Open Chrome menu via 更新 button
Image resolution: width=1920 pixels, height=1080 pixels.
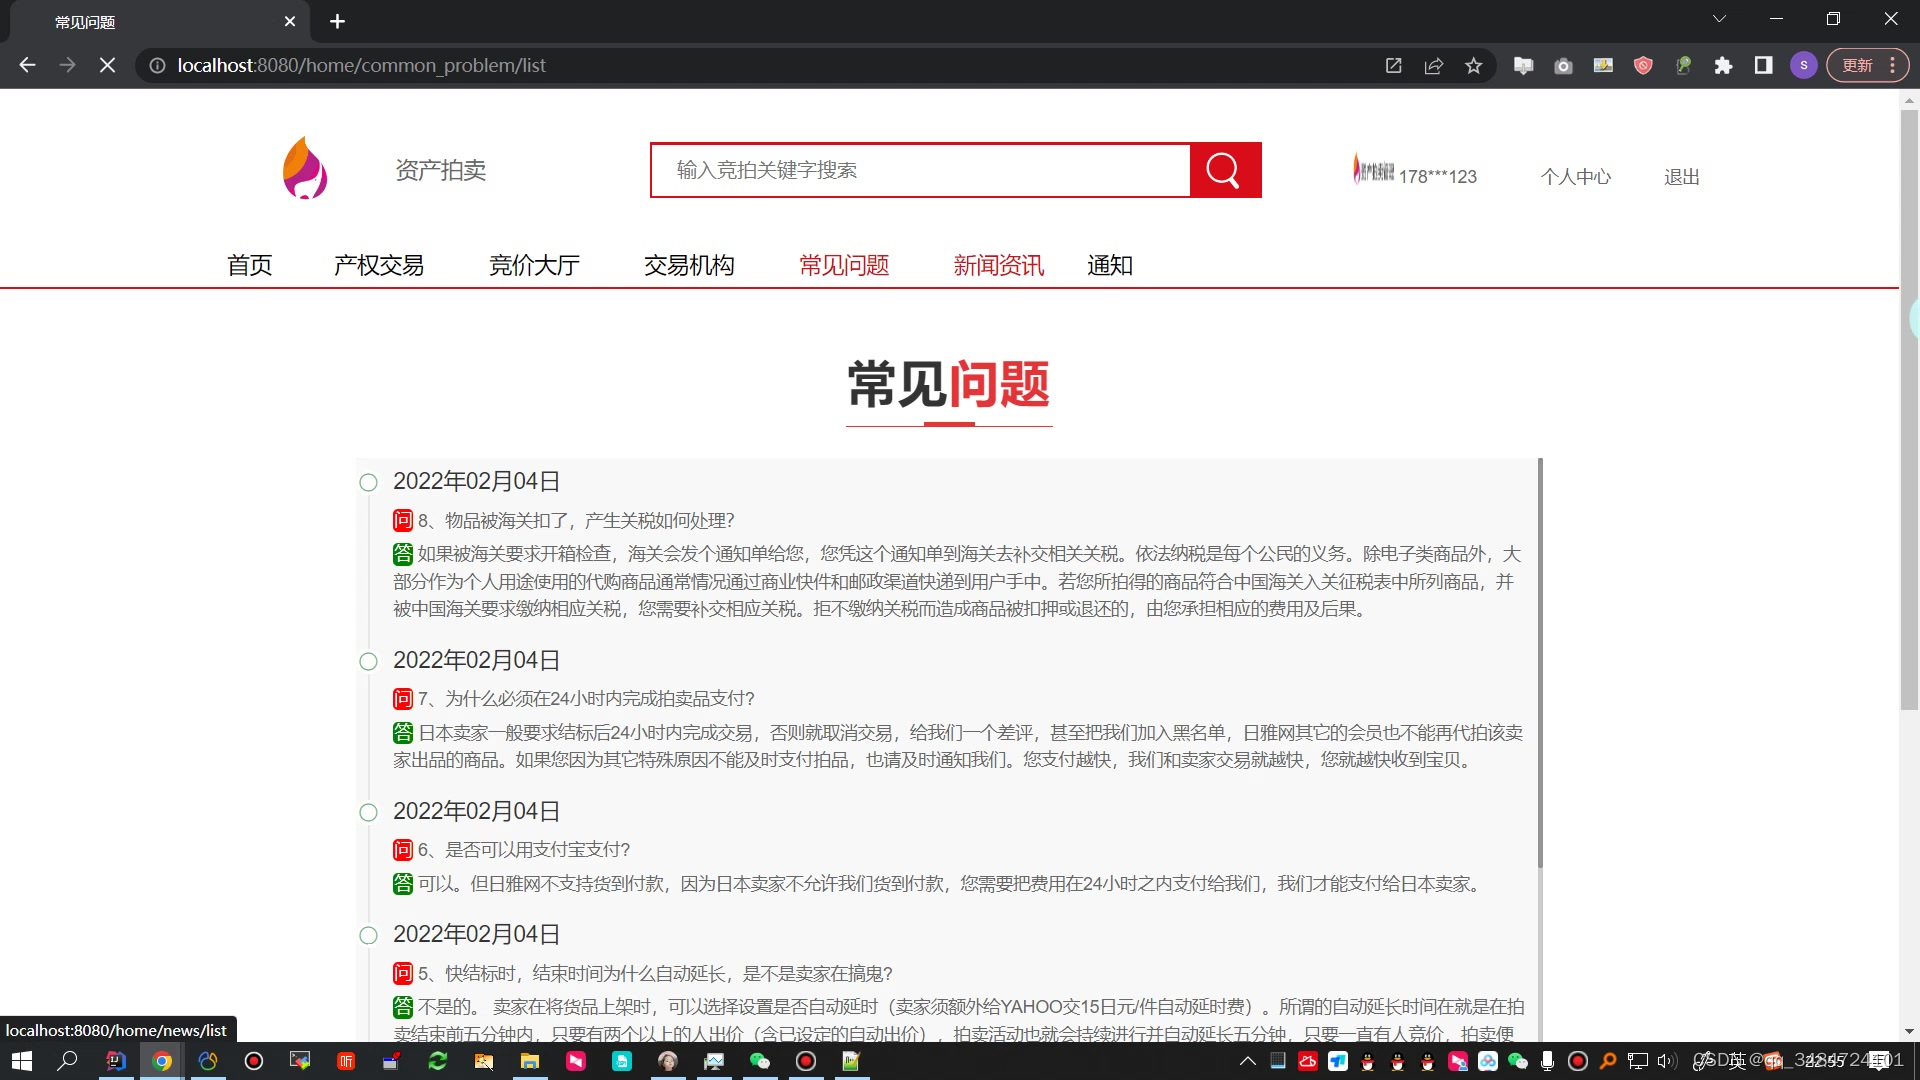pos(1866,65)
